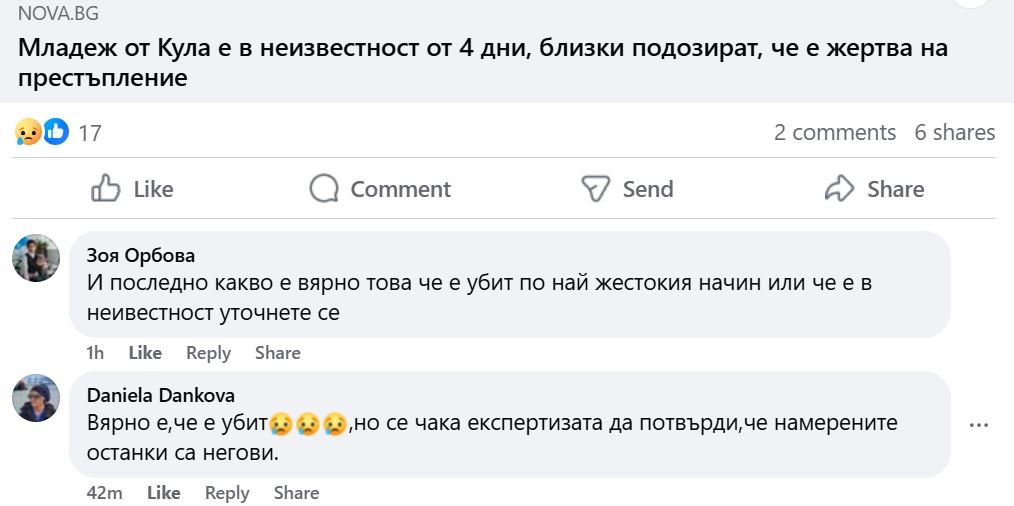View the 6 shares list
The height and width of the screenshot is (506, 1014).
point(954,132)
